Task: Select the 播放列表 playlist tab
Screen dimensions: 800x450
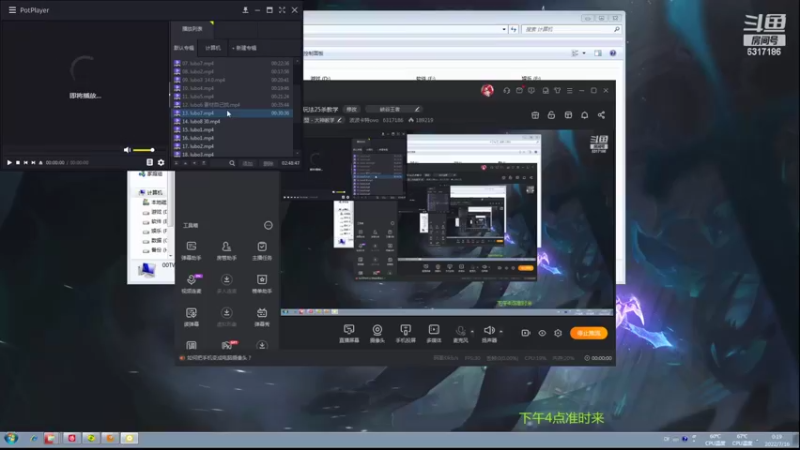Action: coord(192,29)
